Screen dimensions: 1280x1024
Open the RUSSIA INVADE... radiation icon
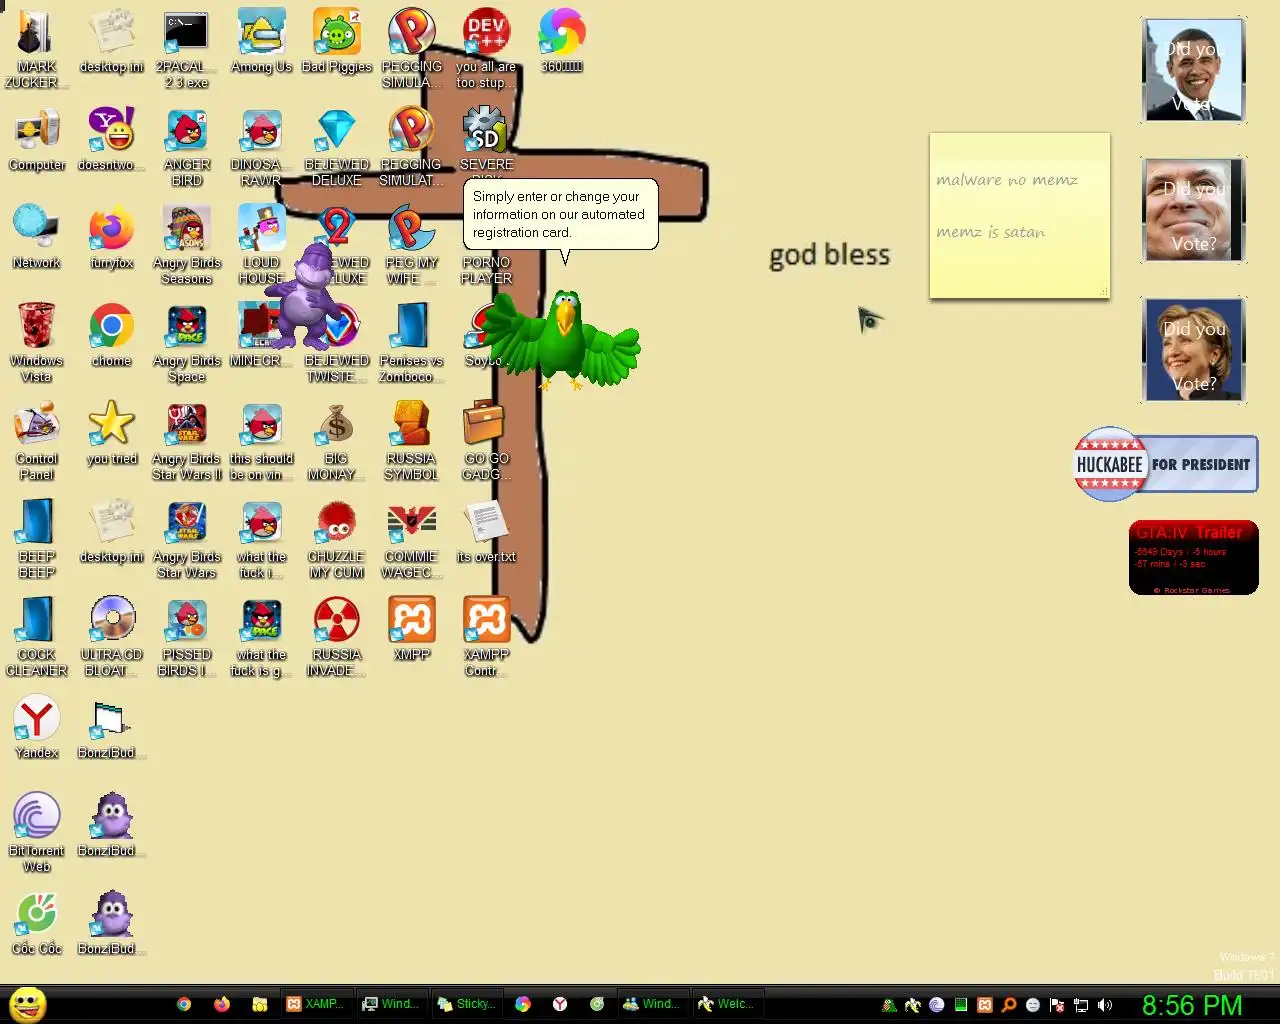[337, 637]
